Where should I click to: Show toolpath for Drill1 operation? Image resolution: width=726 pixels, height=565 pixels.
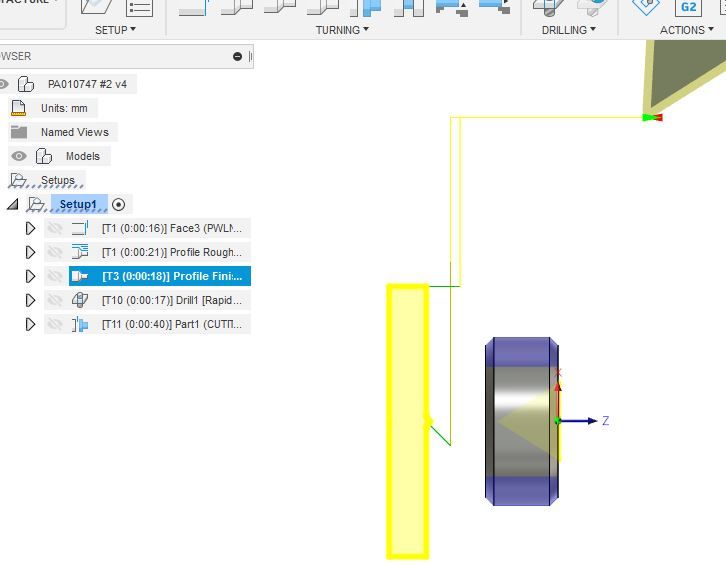(55, 300)
